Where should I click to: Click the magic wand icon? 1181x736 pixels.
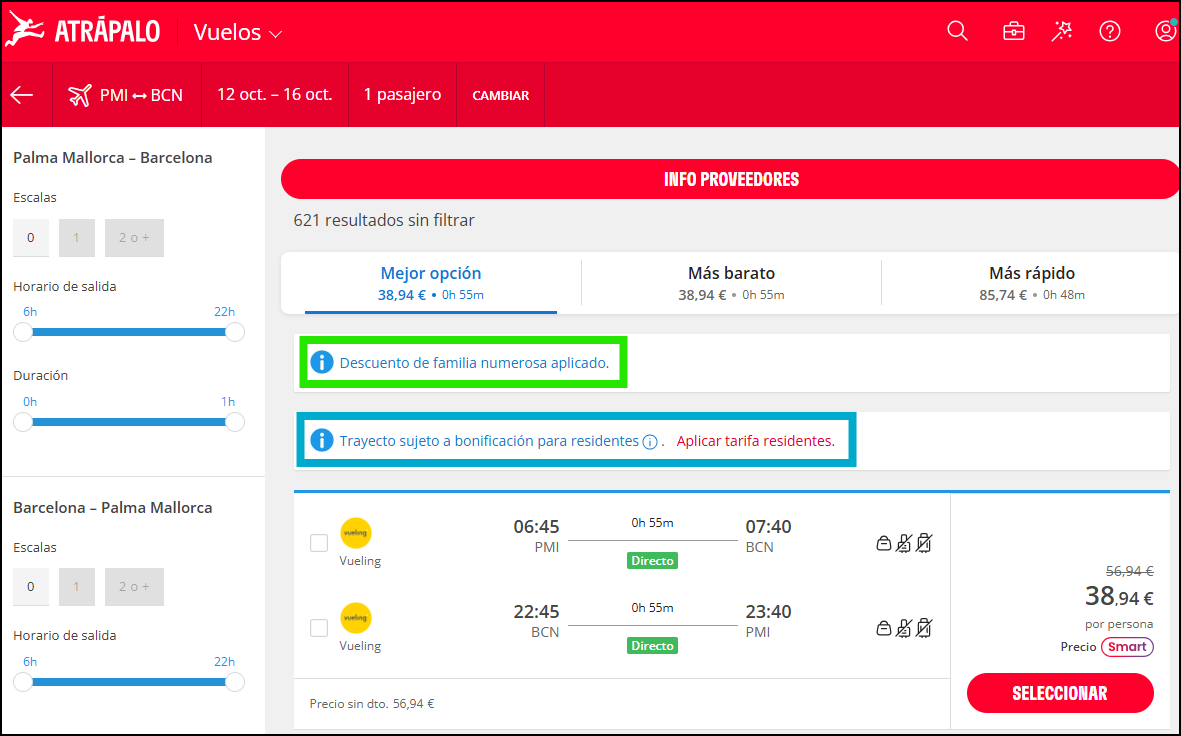pyautogui.click(x=1062, y=31)
